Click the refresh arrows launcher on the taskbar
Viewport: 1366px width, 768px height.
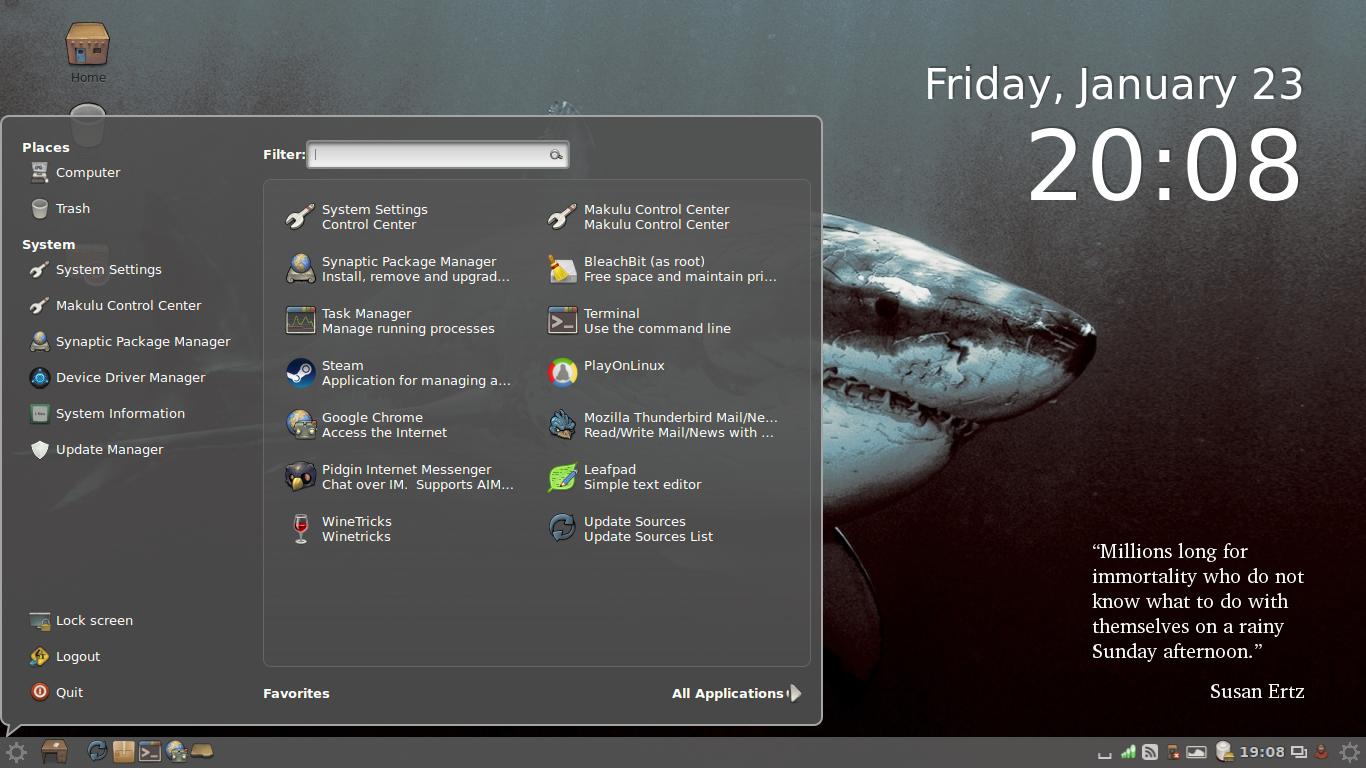97,752
